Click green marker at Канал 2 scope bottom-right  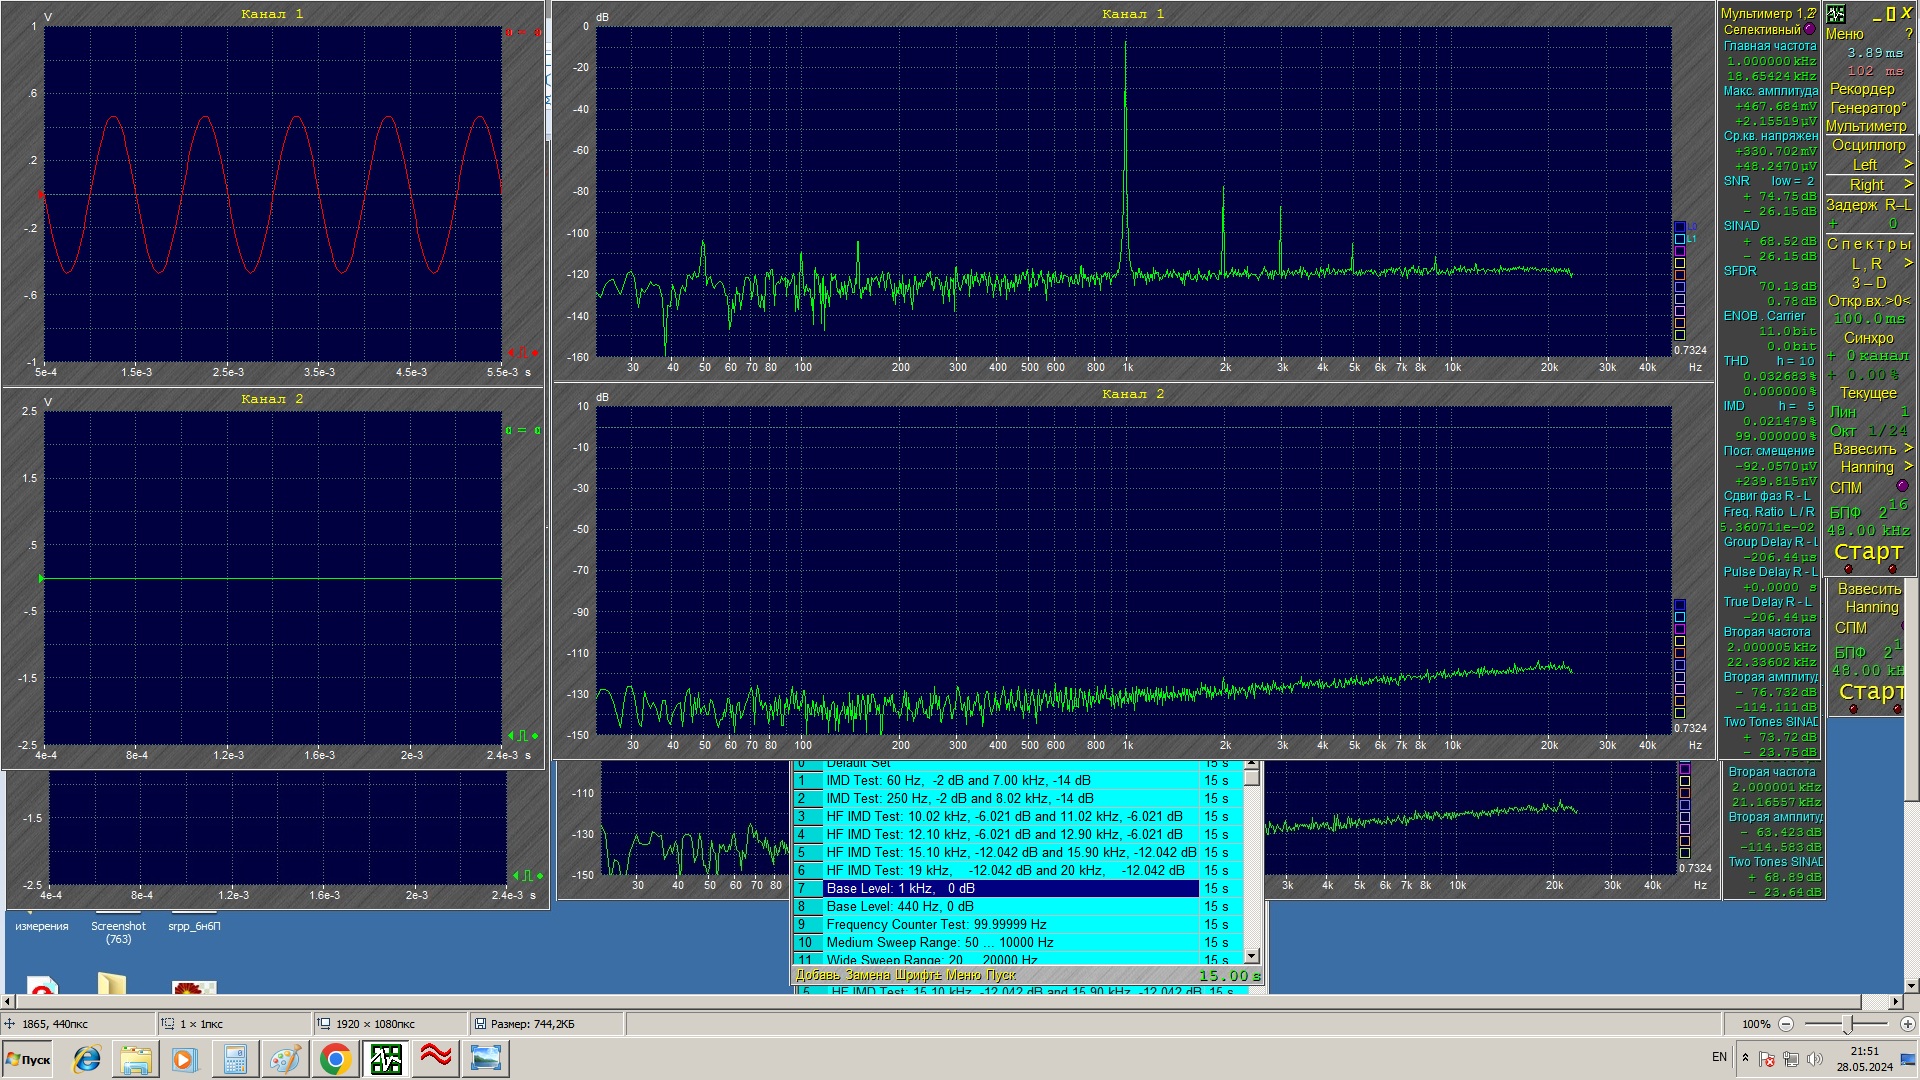[x=523, y=736]
